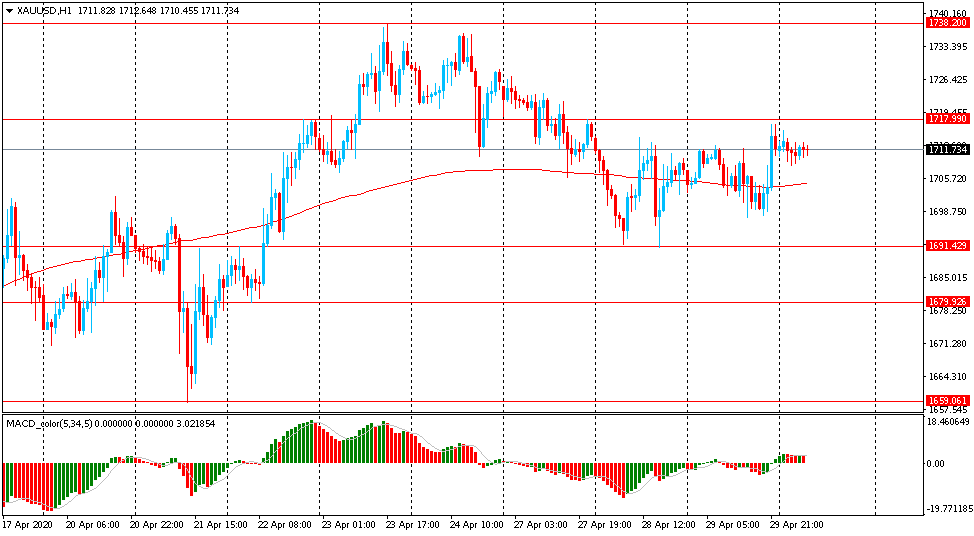Select the 1679.926 price level label

click(947, 302)
